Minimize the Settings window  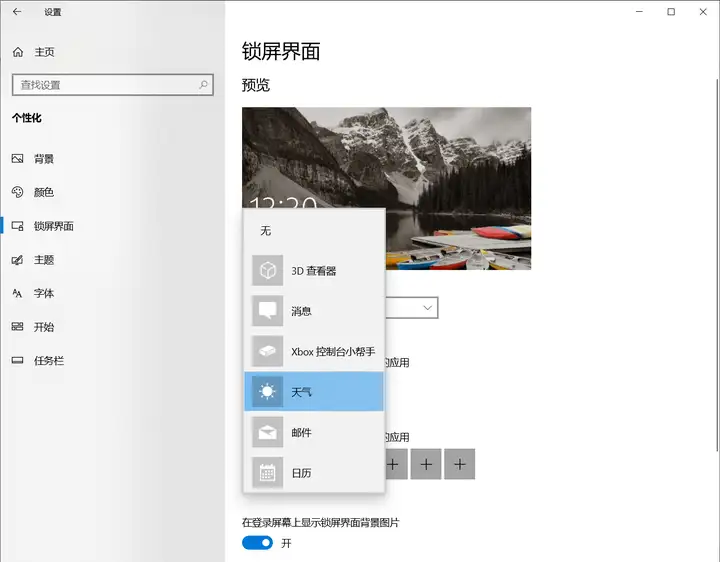[639, 12]
